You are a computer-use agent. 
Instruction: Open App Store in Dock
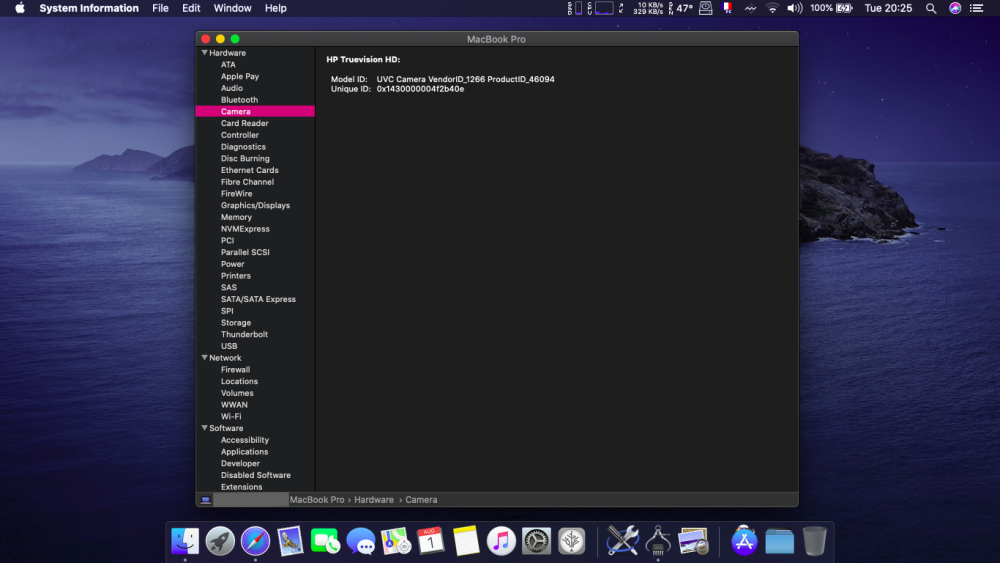tap(744, 541)
